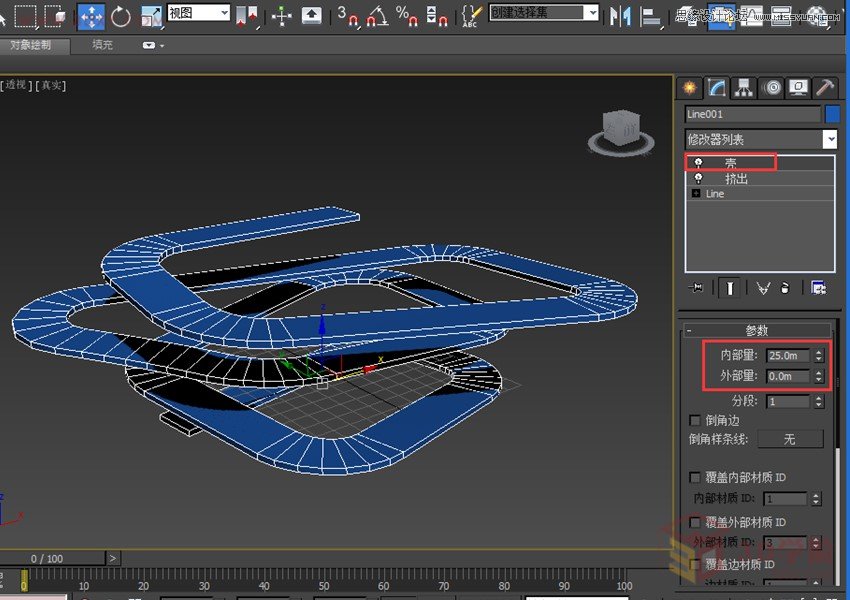Click the 分段 value field
This screenshot has height=600, width=850.
[x=788, y=402]
